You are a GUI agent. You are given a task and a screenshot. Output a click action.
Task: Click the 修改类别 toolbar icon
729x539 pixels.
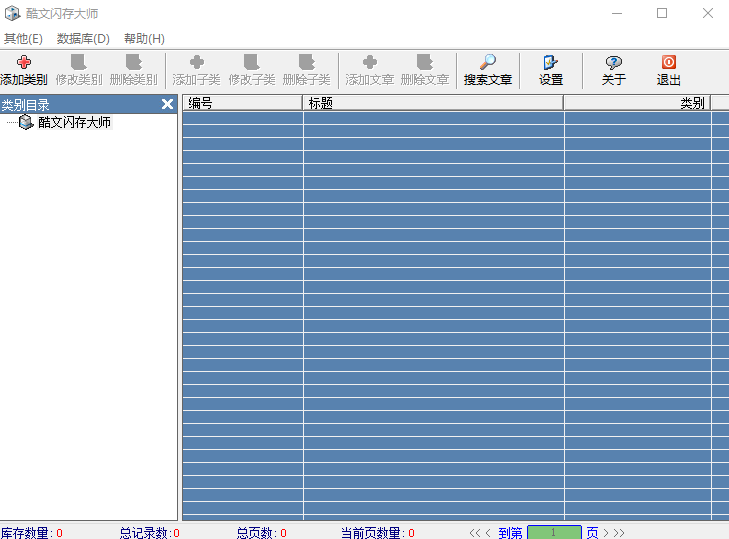pyautogui.click(x=78, y=62)
